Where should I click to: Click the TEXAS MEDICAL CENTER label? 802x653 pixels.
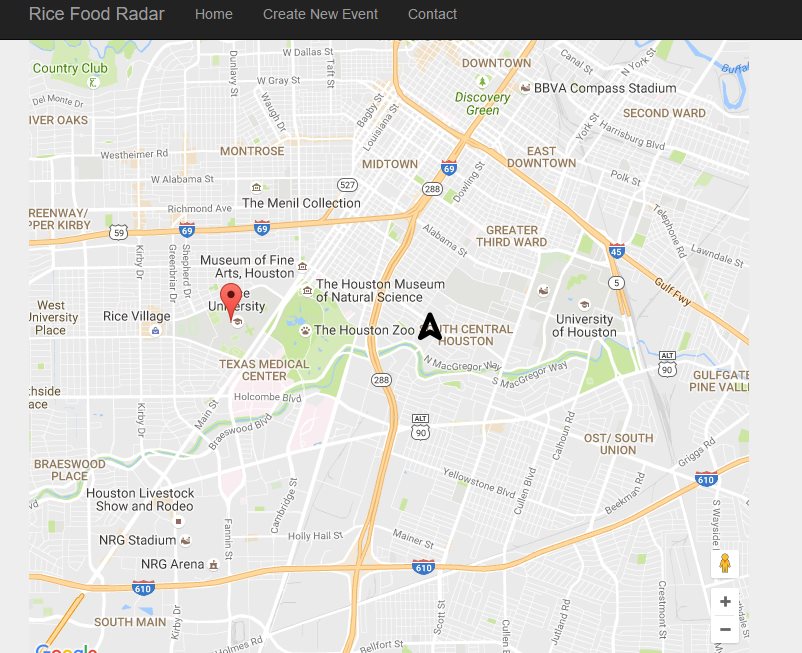coord(264,370)
